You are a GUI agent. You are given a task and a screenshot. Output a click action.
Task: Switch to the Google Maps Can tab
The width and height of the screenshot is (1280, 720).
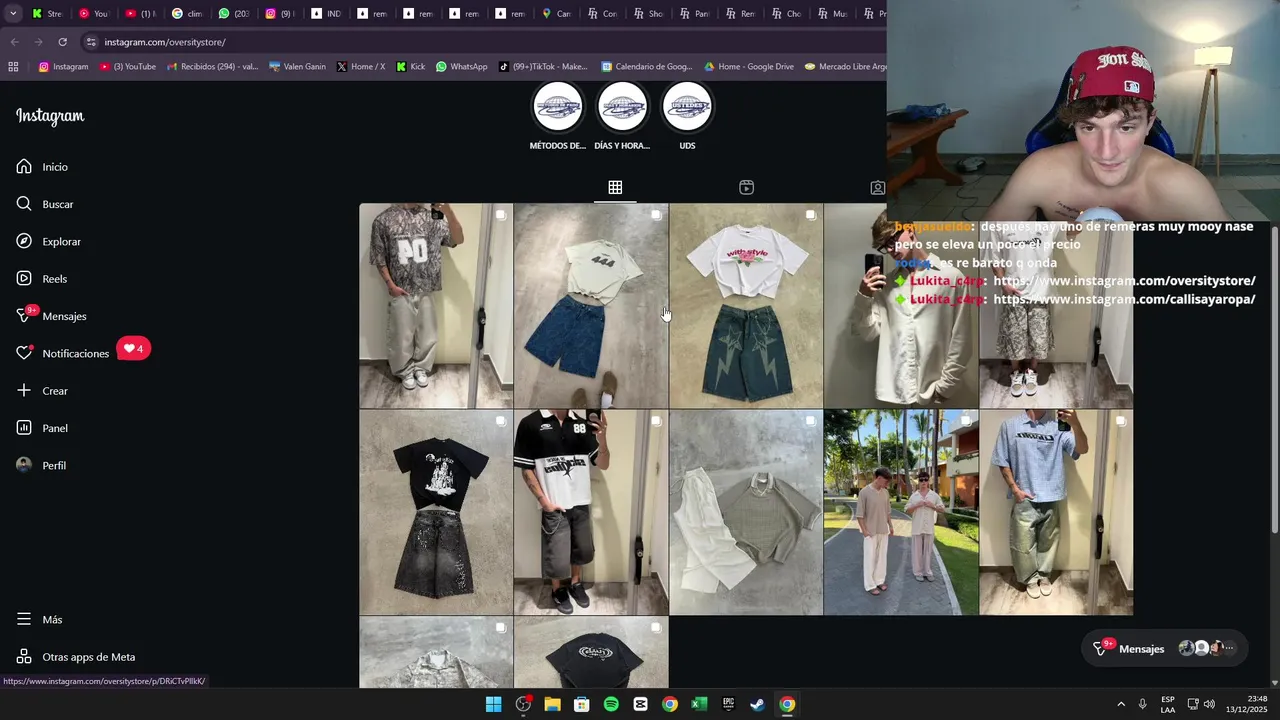556,14
